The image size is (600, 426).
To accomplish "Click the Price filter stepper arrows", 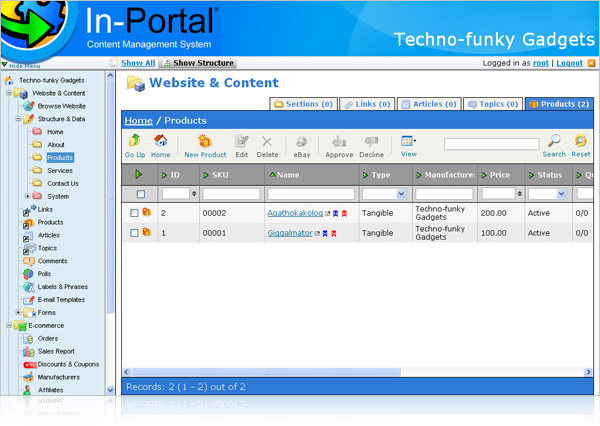I will [x=519, y=194].
